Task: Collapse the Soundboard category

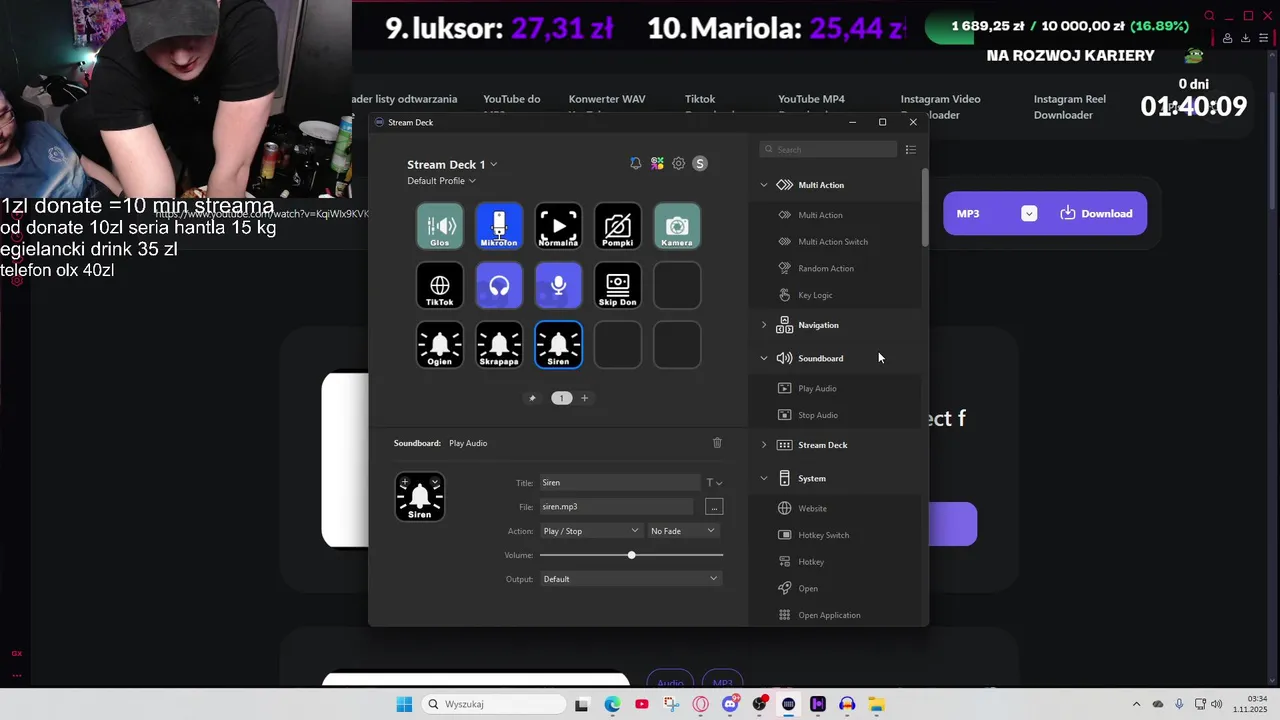Action: coord(764,358)
